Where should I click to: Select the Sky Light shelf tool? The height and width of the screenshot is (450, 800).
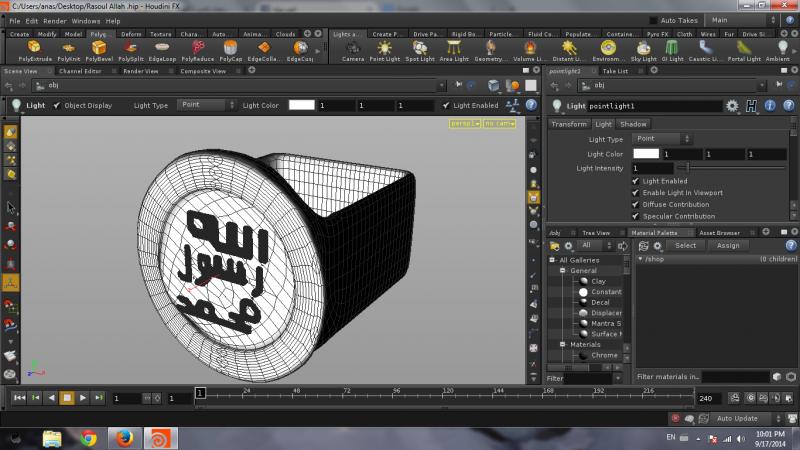644,49
